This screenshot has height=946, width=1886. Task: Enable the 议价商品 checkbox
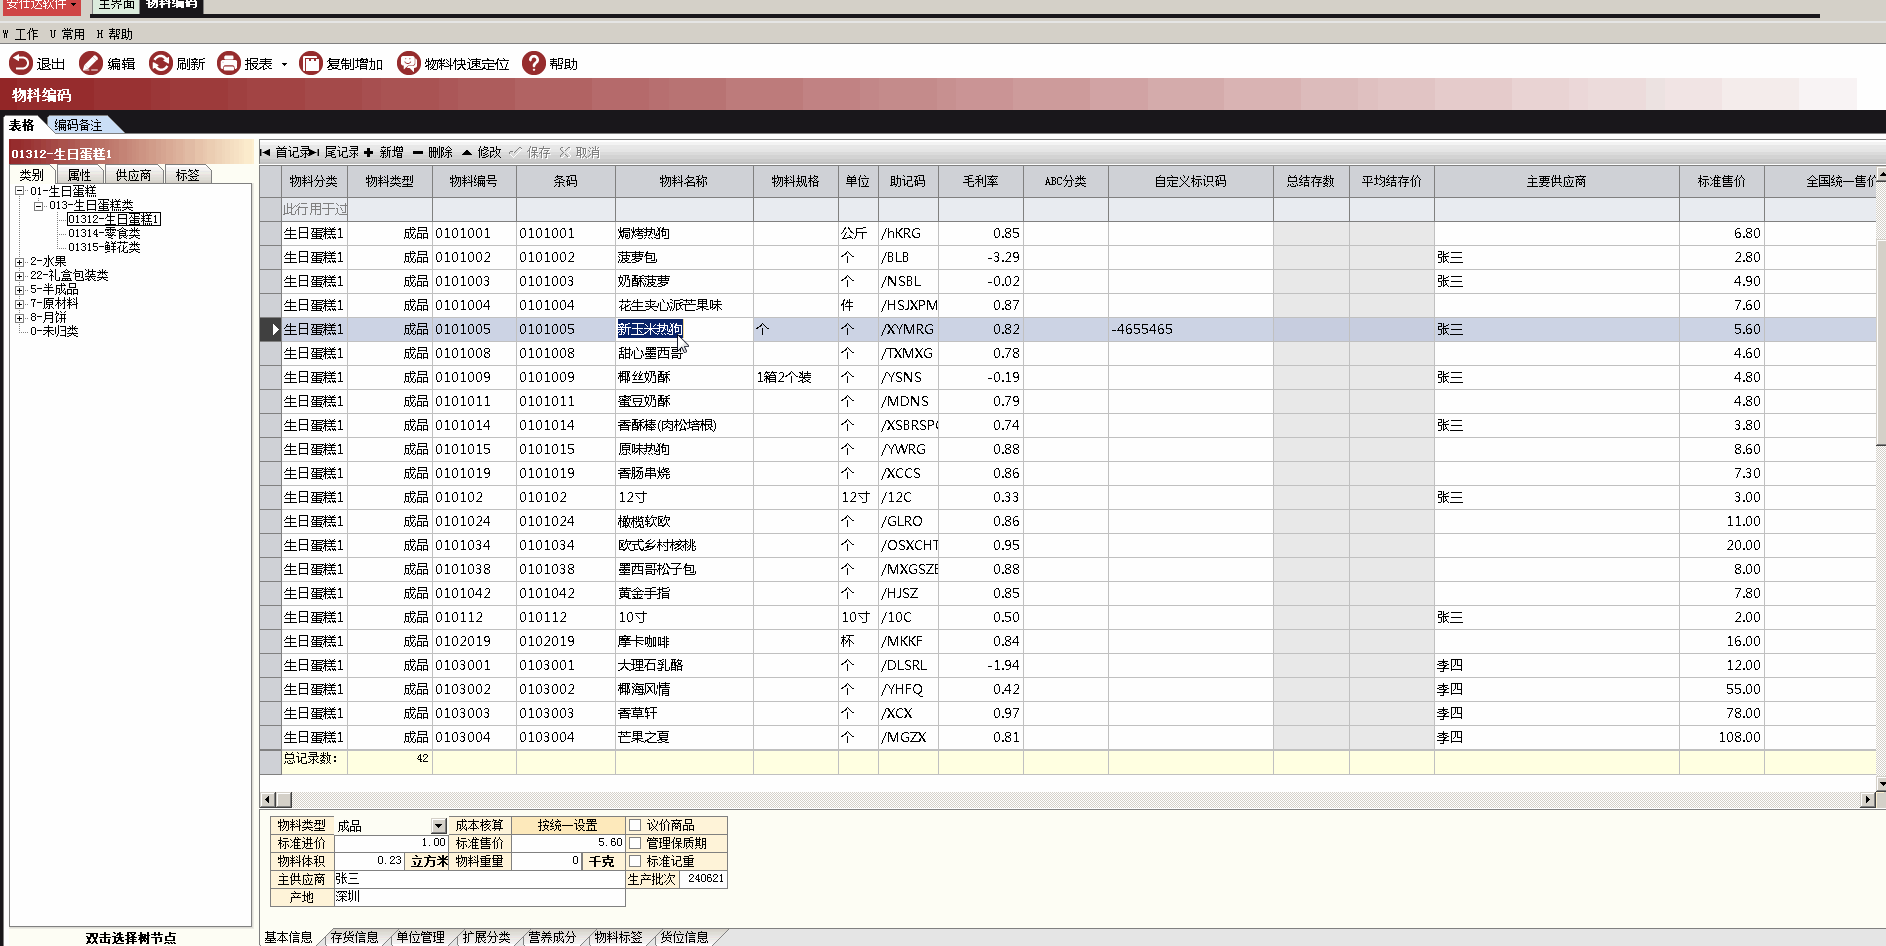pyautogui.click(x=635, y=825)
